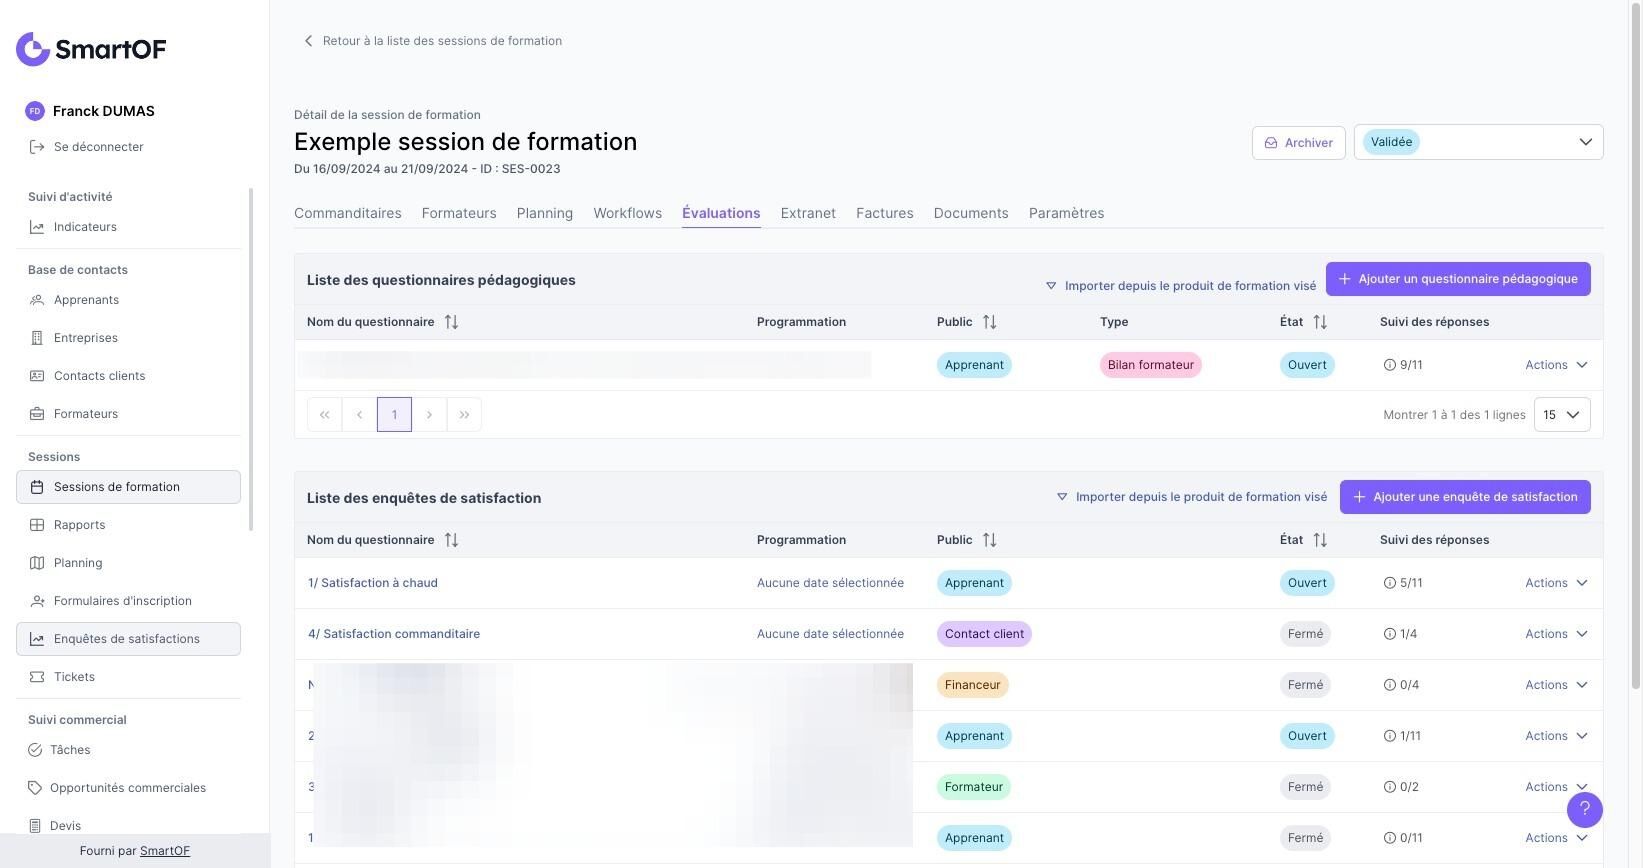
Task: Switch to the Formateurs session tab
Action: coord(459,213)
